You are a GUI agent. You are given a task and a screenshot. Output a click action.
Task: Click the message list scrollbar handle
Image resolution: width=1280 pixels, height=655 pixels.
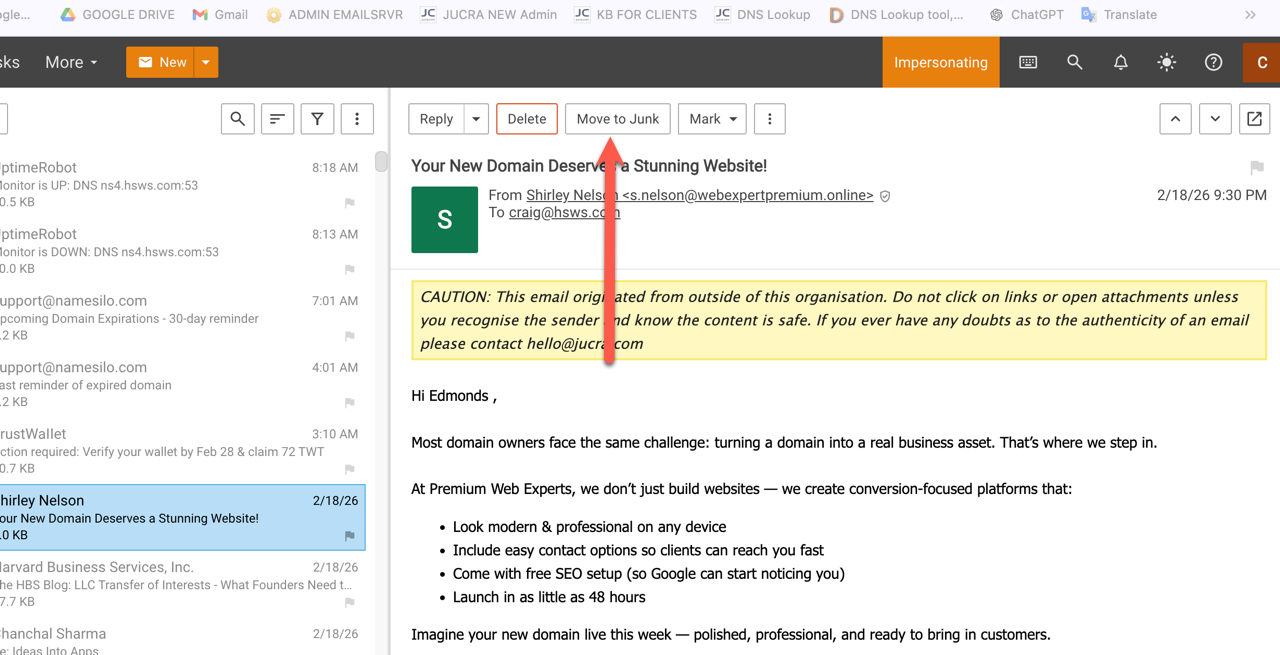tap(381, 162)
